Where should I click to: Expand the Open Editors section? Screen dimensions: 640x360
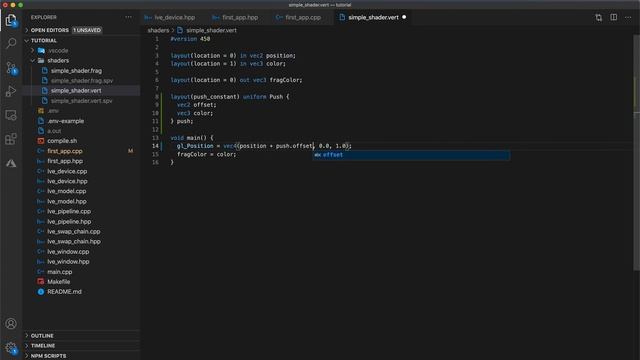coord(82,30)
